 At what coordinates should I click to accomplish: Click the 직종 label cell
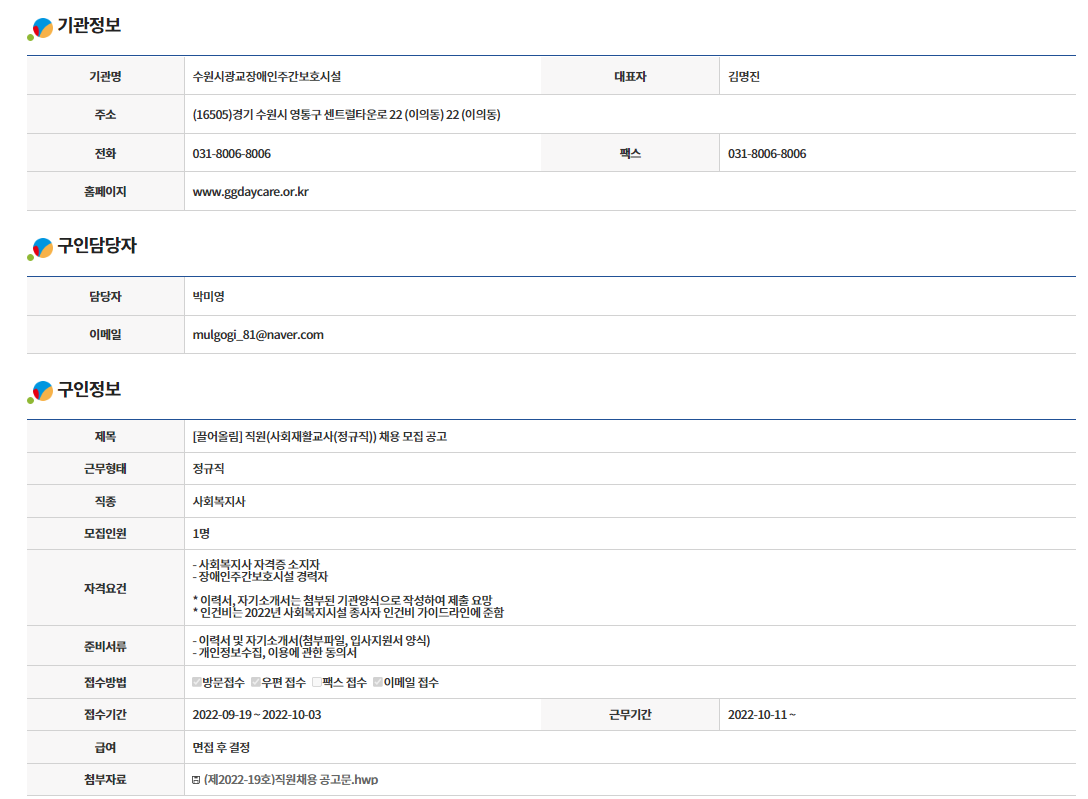tap(105, 501)
